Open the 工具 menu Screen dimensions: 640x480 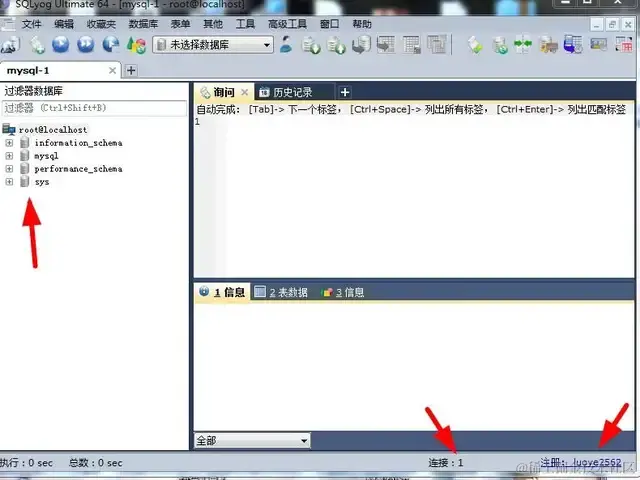pyautogui.click(x=245, y=24)
